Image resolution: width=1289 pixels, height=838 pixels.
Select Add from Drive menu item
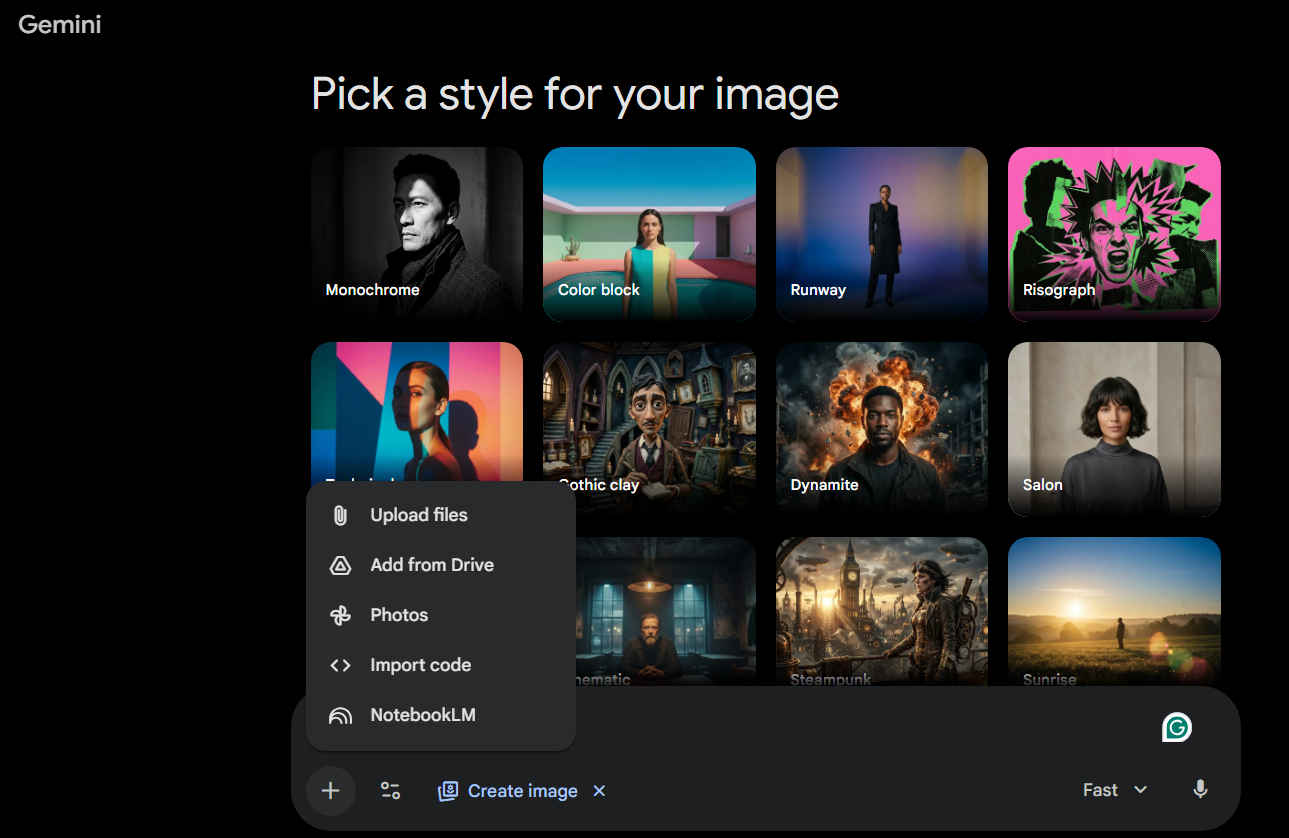[432, 565]
